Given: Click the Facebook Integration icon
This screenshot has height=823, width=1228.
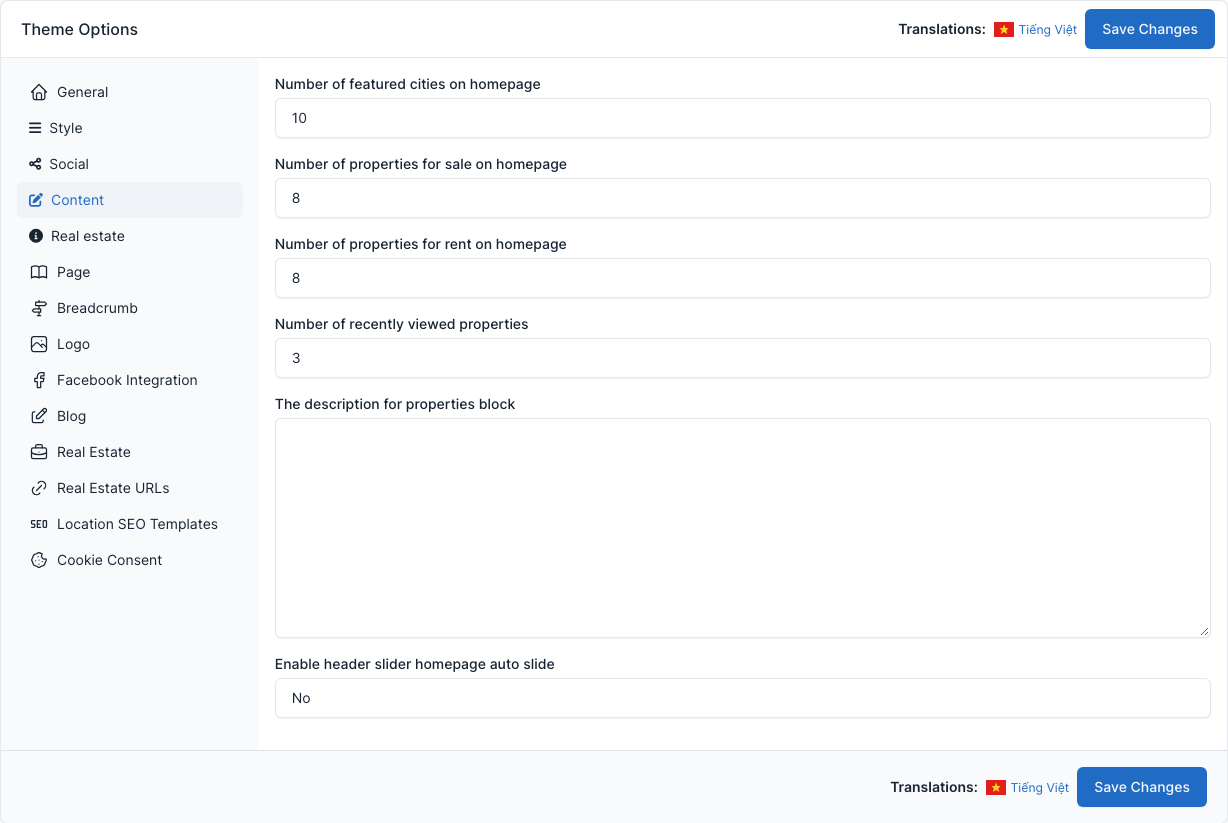Looking at the screenshot, I should tap(39, 380).
